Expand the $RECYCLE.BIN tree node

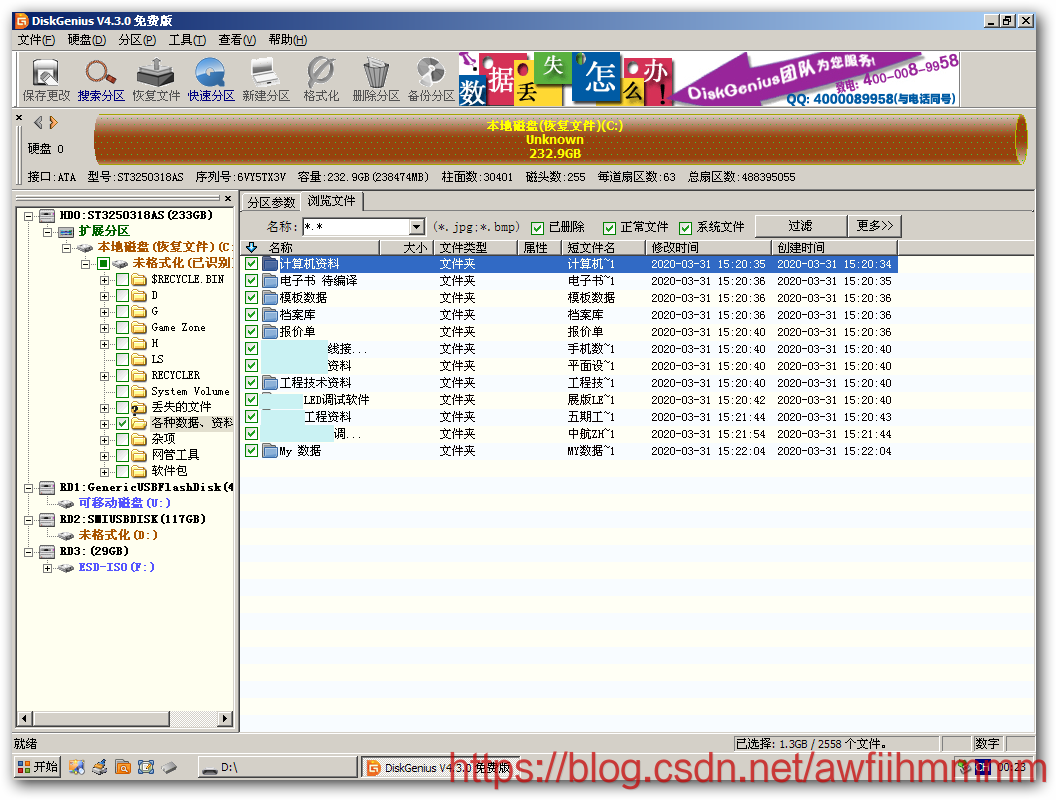104,279
